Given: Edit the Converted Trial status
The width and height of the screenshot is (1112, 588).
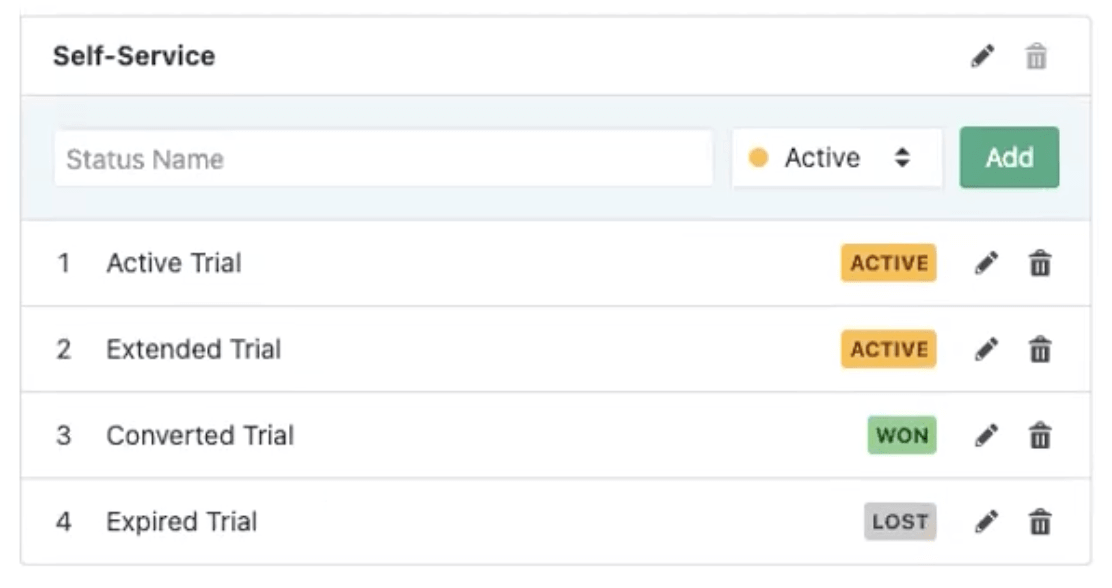Looking at the screenshot, I should (986, 436).
